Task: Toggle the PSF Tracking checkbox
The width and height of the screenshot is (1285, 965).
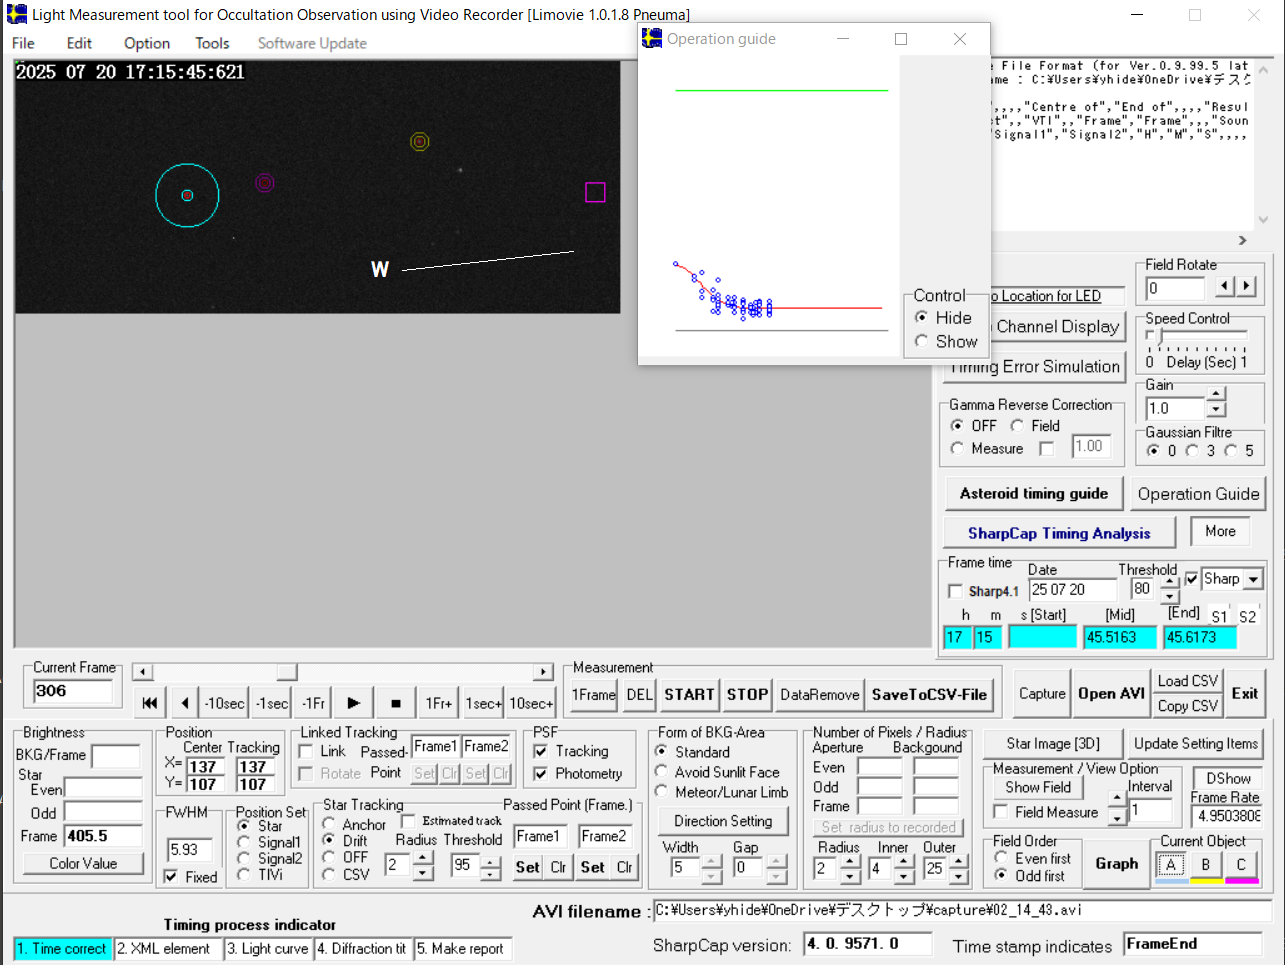Action: [541, 751]
